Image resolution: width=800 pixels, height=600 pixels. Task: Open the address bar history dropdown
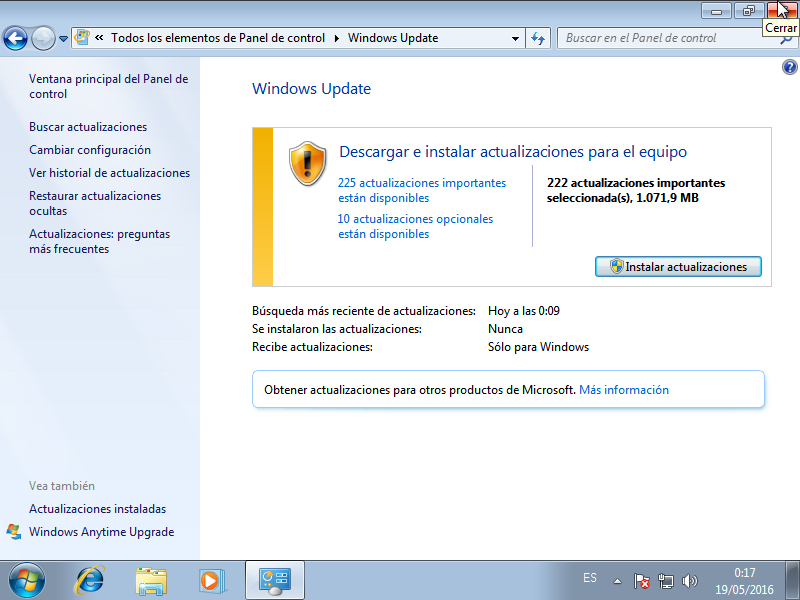click(515, 38)
